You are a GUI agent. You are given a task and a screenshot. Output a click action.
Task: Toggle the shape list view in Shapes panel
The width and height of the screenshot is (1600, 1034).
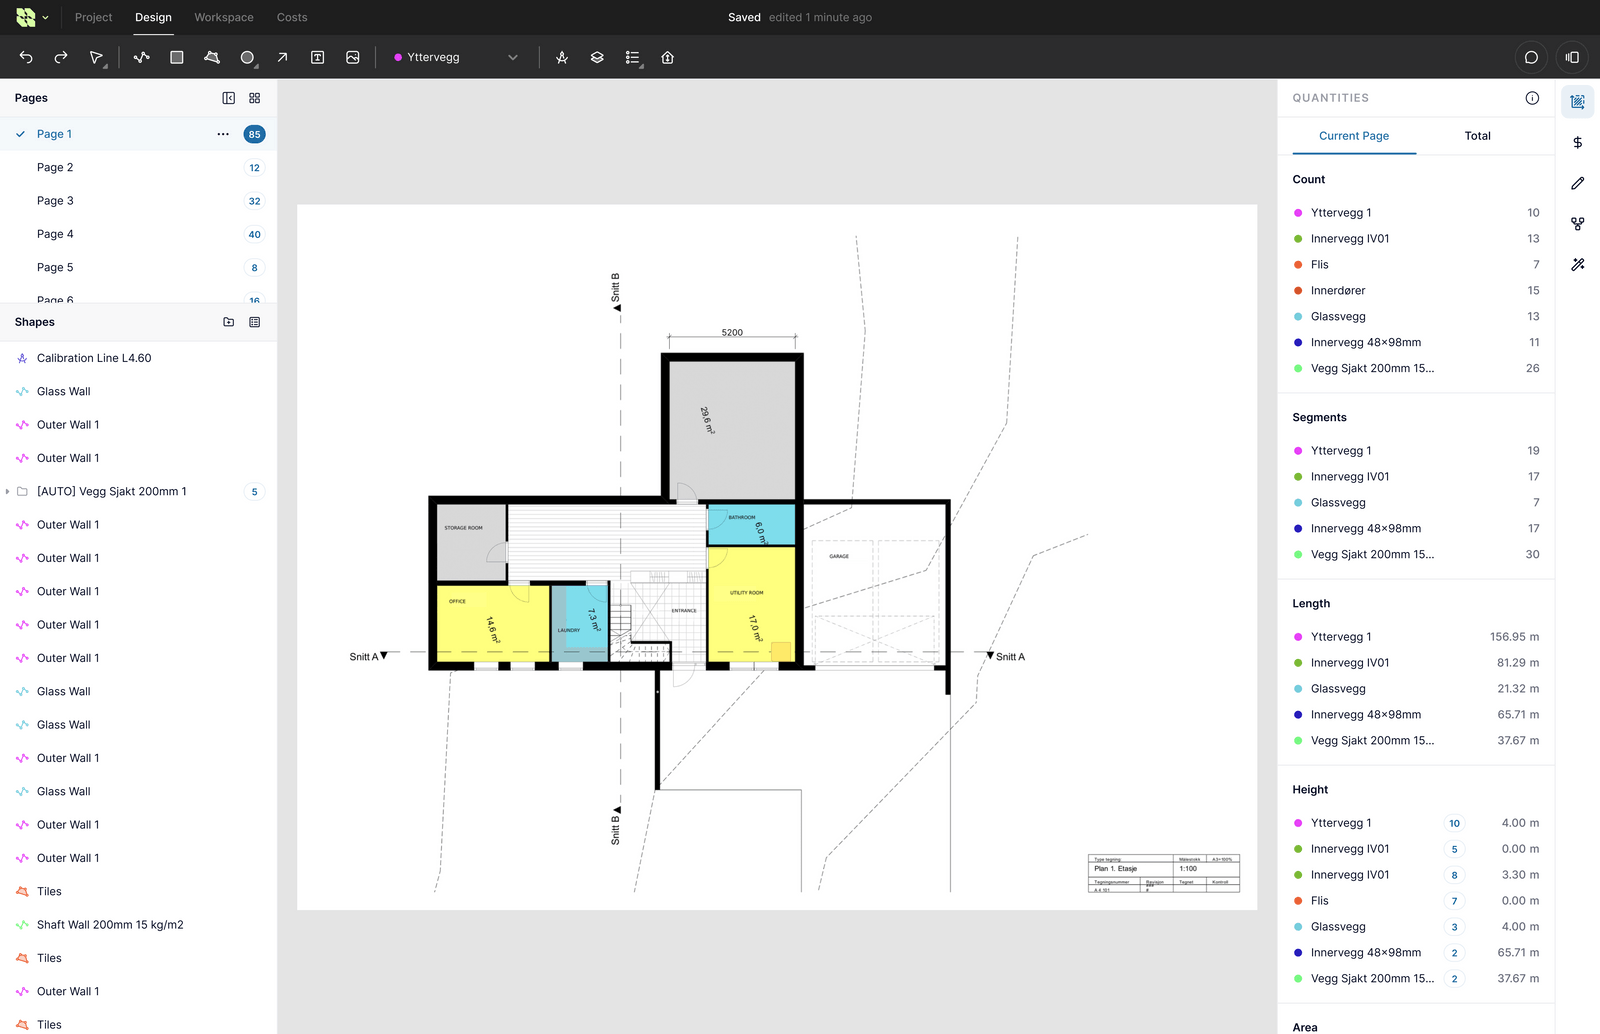(x=255, y=322)
